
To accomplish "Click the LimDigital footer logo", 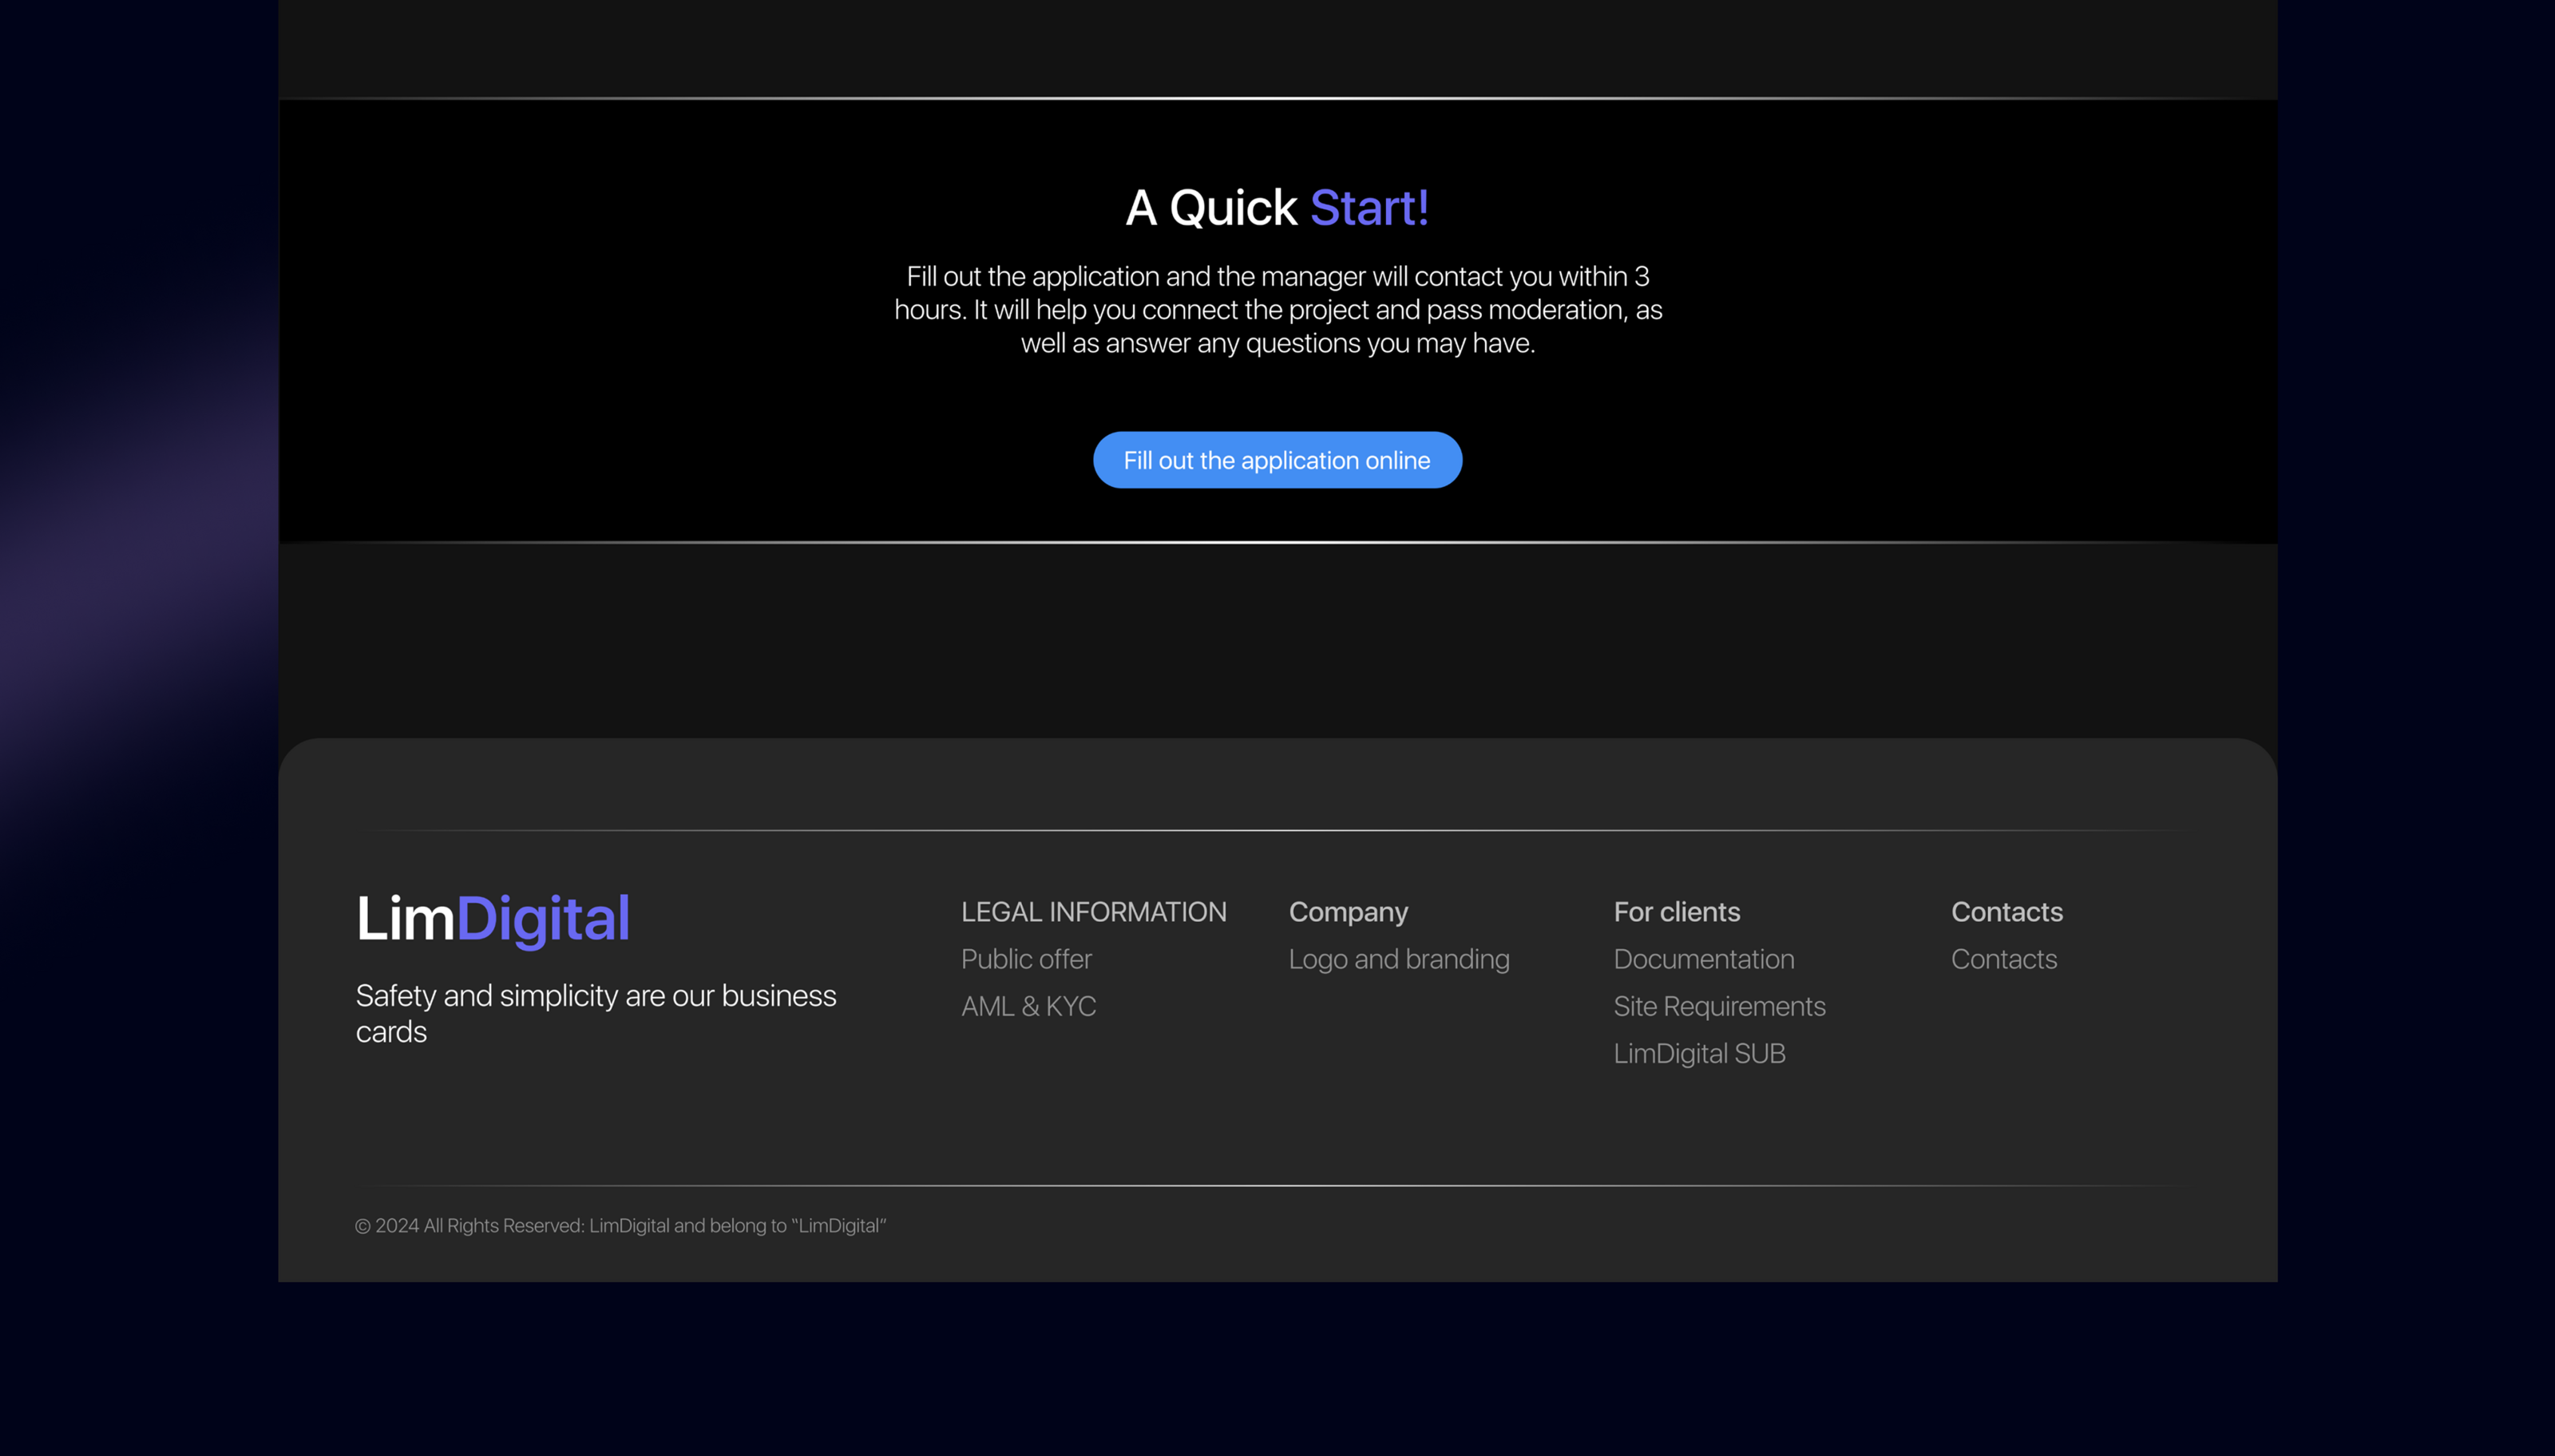I will (x=493, y=917).
